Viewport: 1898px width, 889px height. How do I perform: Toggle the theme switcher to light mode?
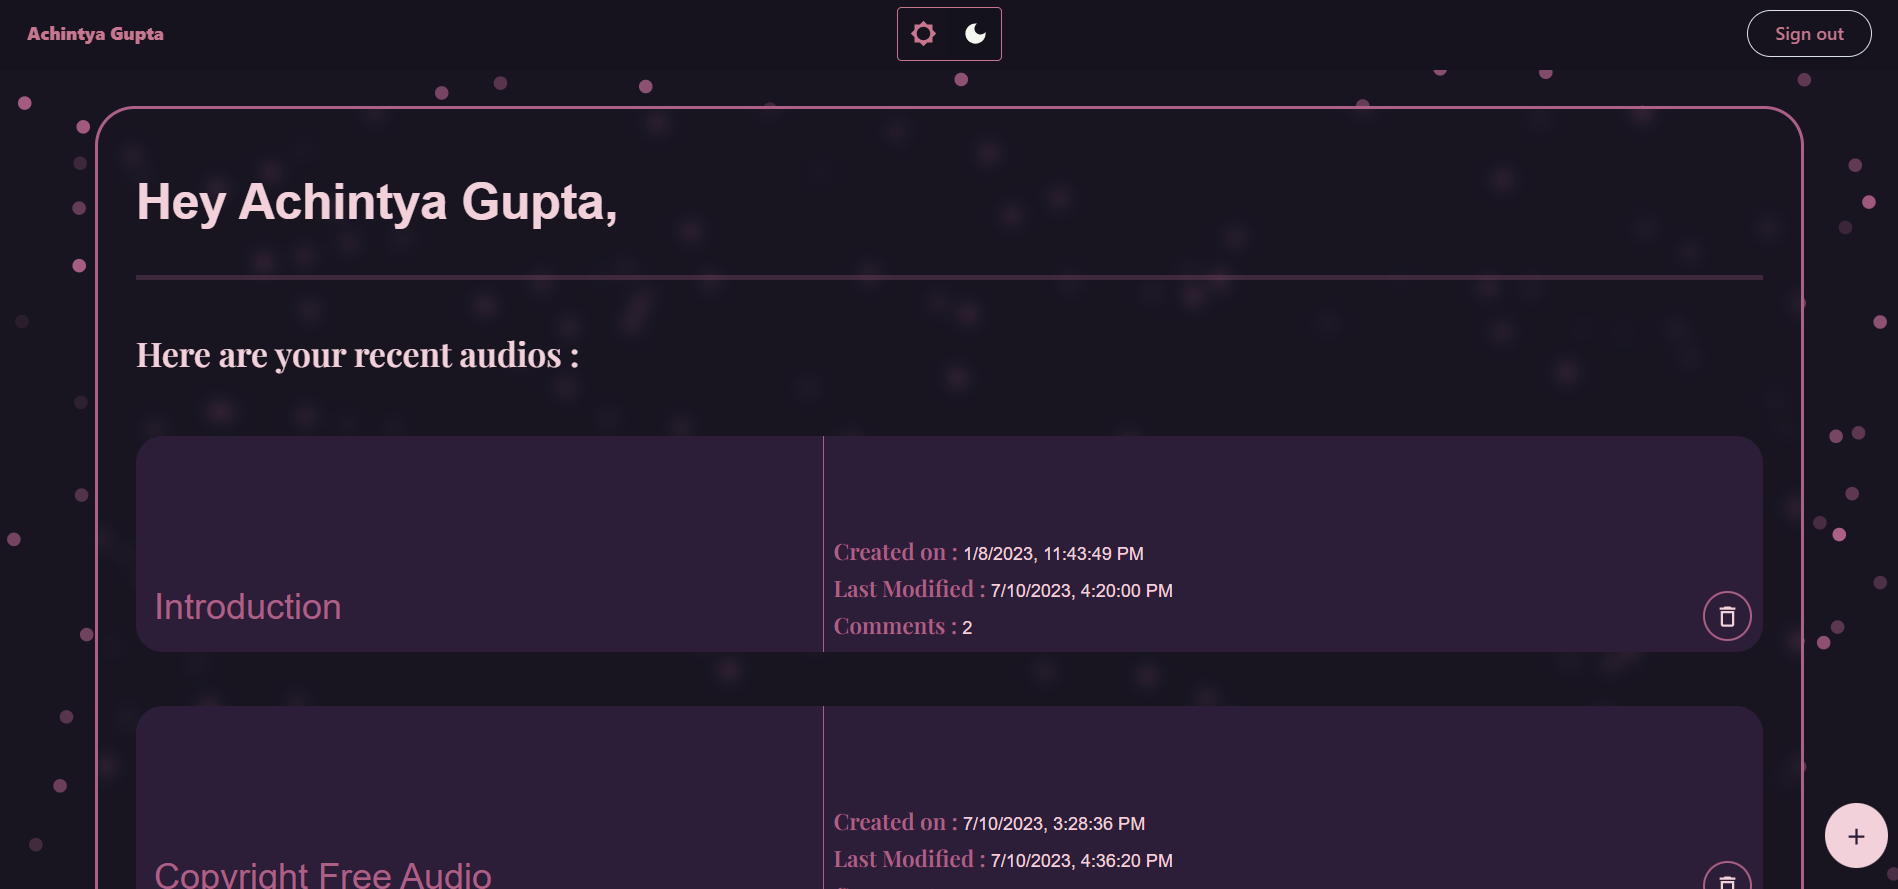pyautogui.click(x=923, y=33)
